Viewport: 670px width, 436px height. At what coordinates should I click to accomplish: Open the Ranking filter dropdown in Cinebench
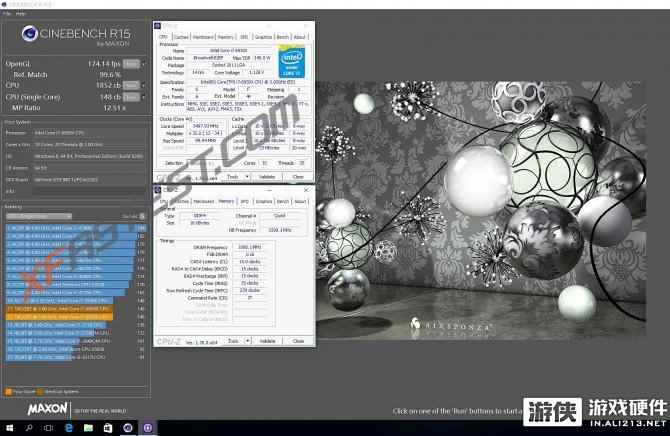point(39,216)
